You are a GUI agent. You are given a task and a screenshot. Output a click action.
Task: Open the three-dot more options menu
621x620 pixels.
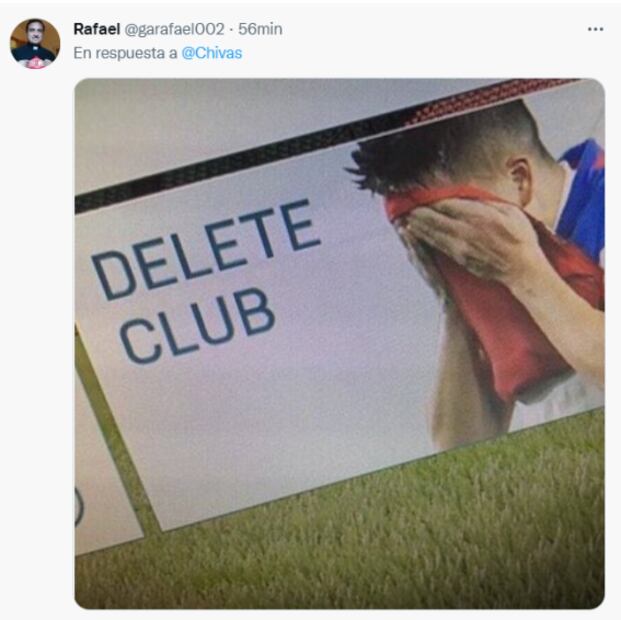pyautogui.click(x=595, y=29)
